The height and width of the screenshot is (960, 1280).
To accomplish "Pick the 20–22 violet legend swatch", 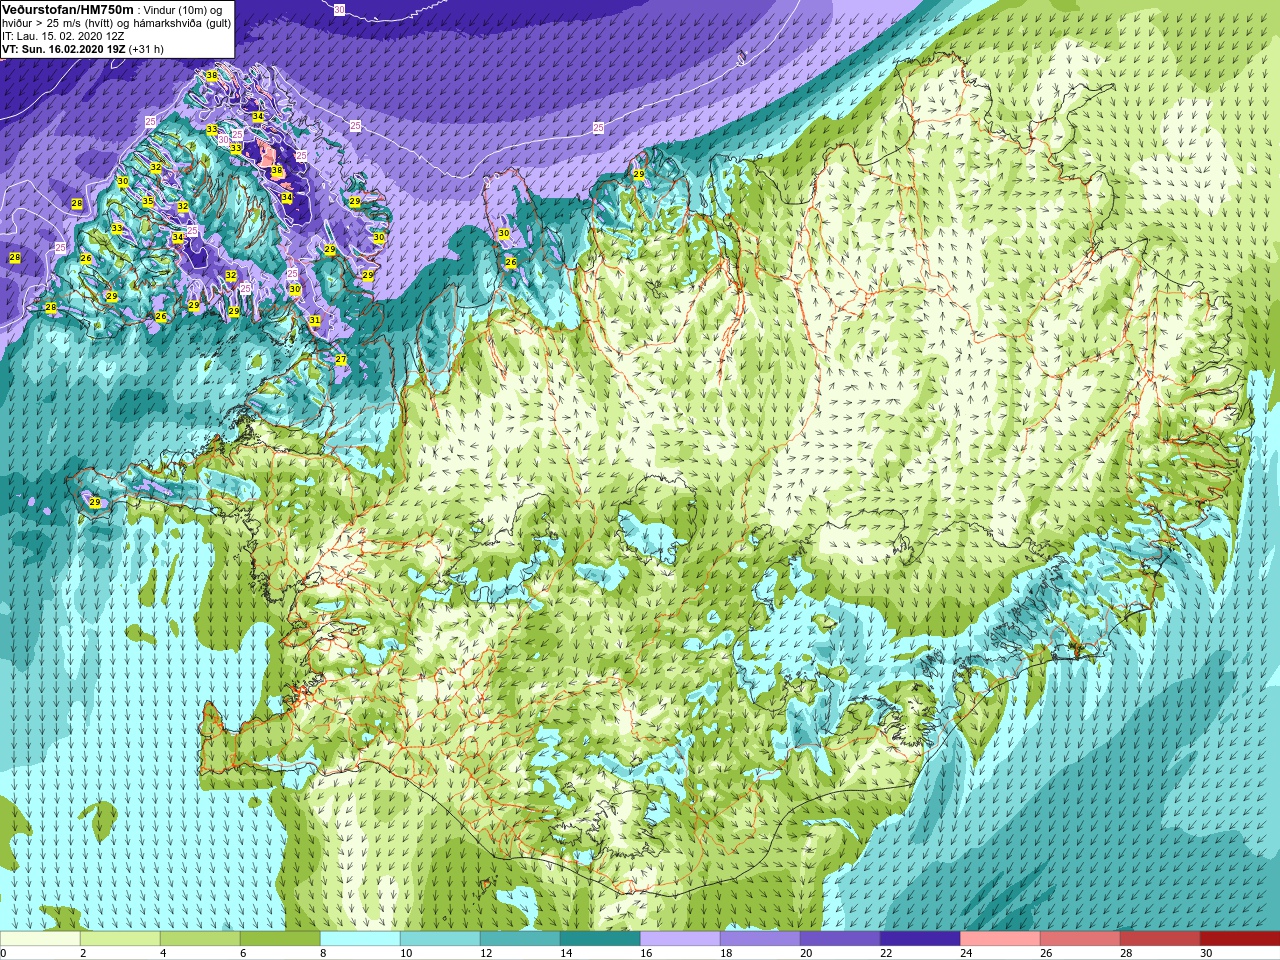I will tap(840, 938).
